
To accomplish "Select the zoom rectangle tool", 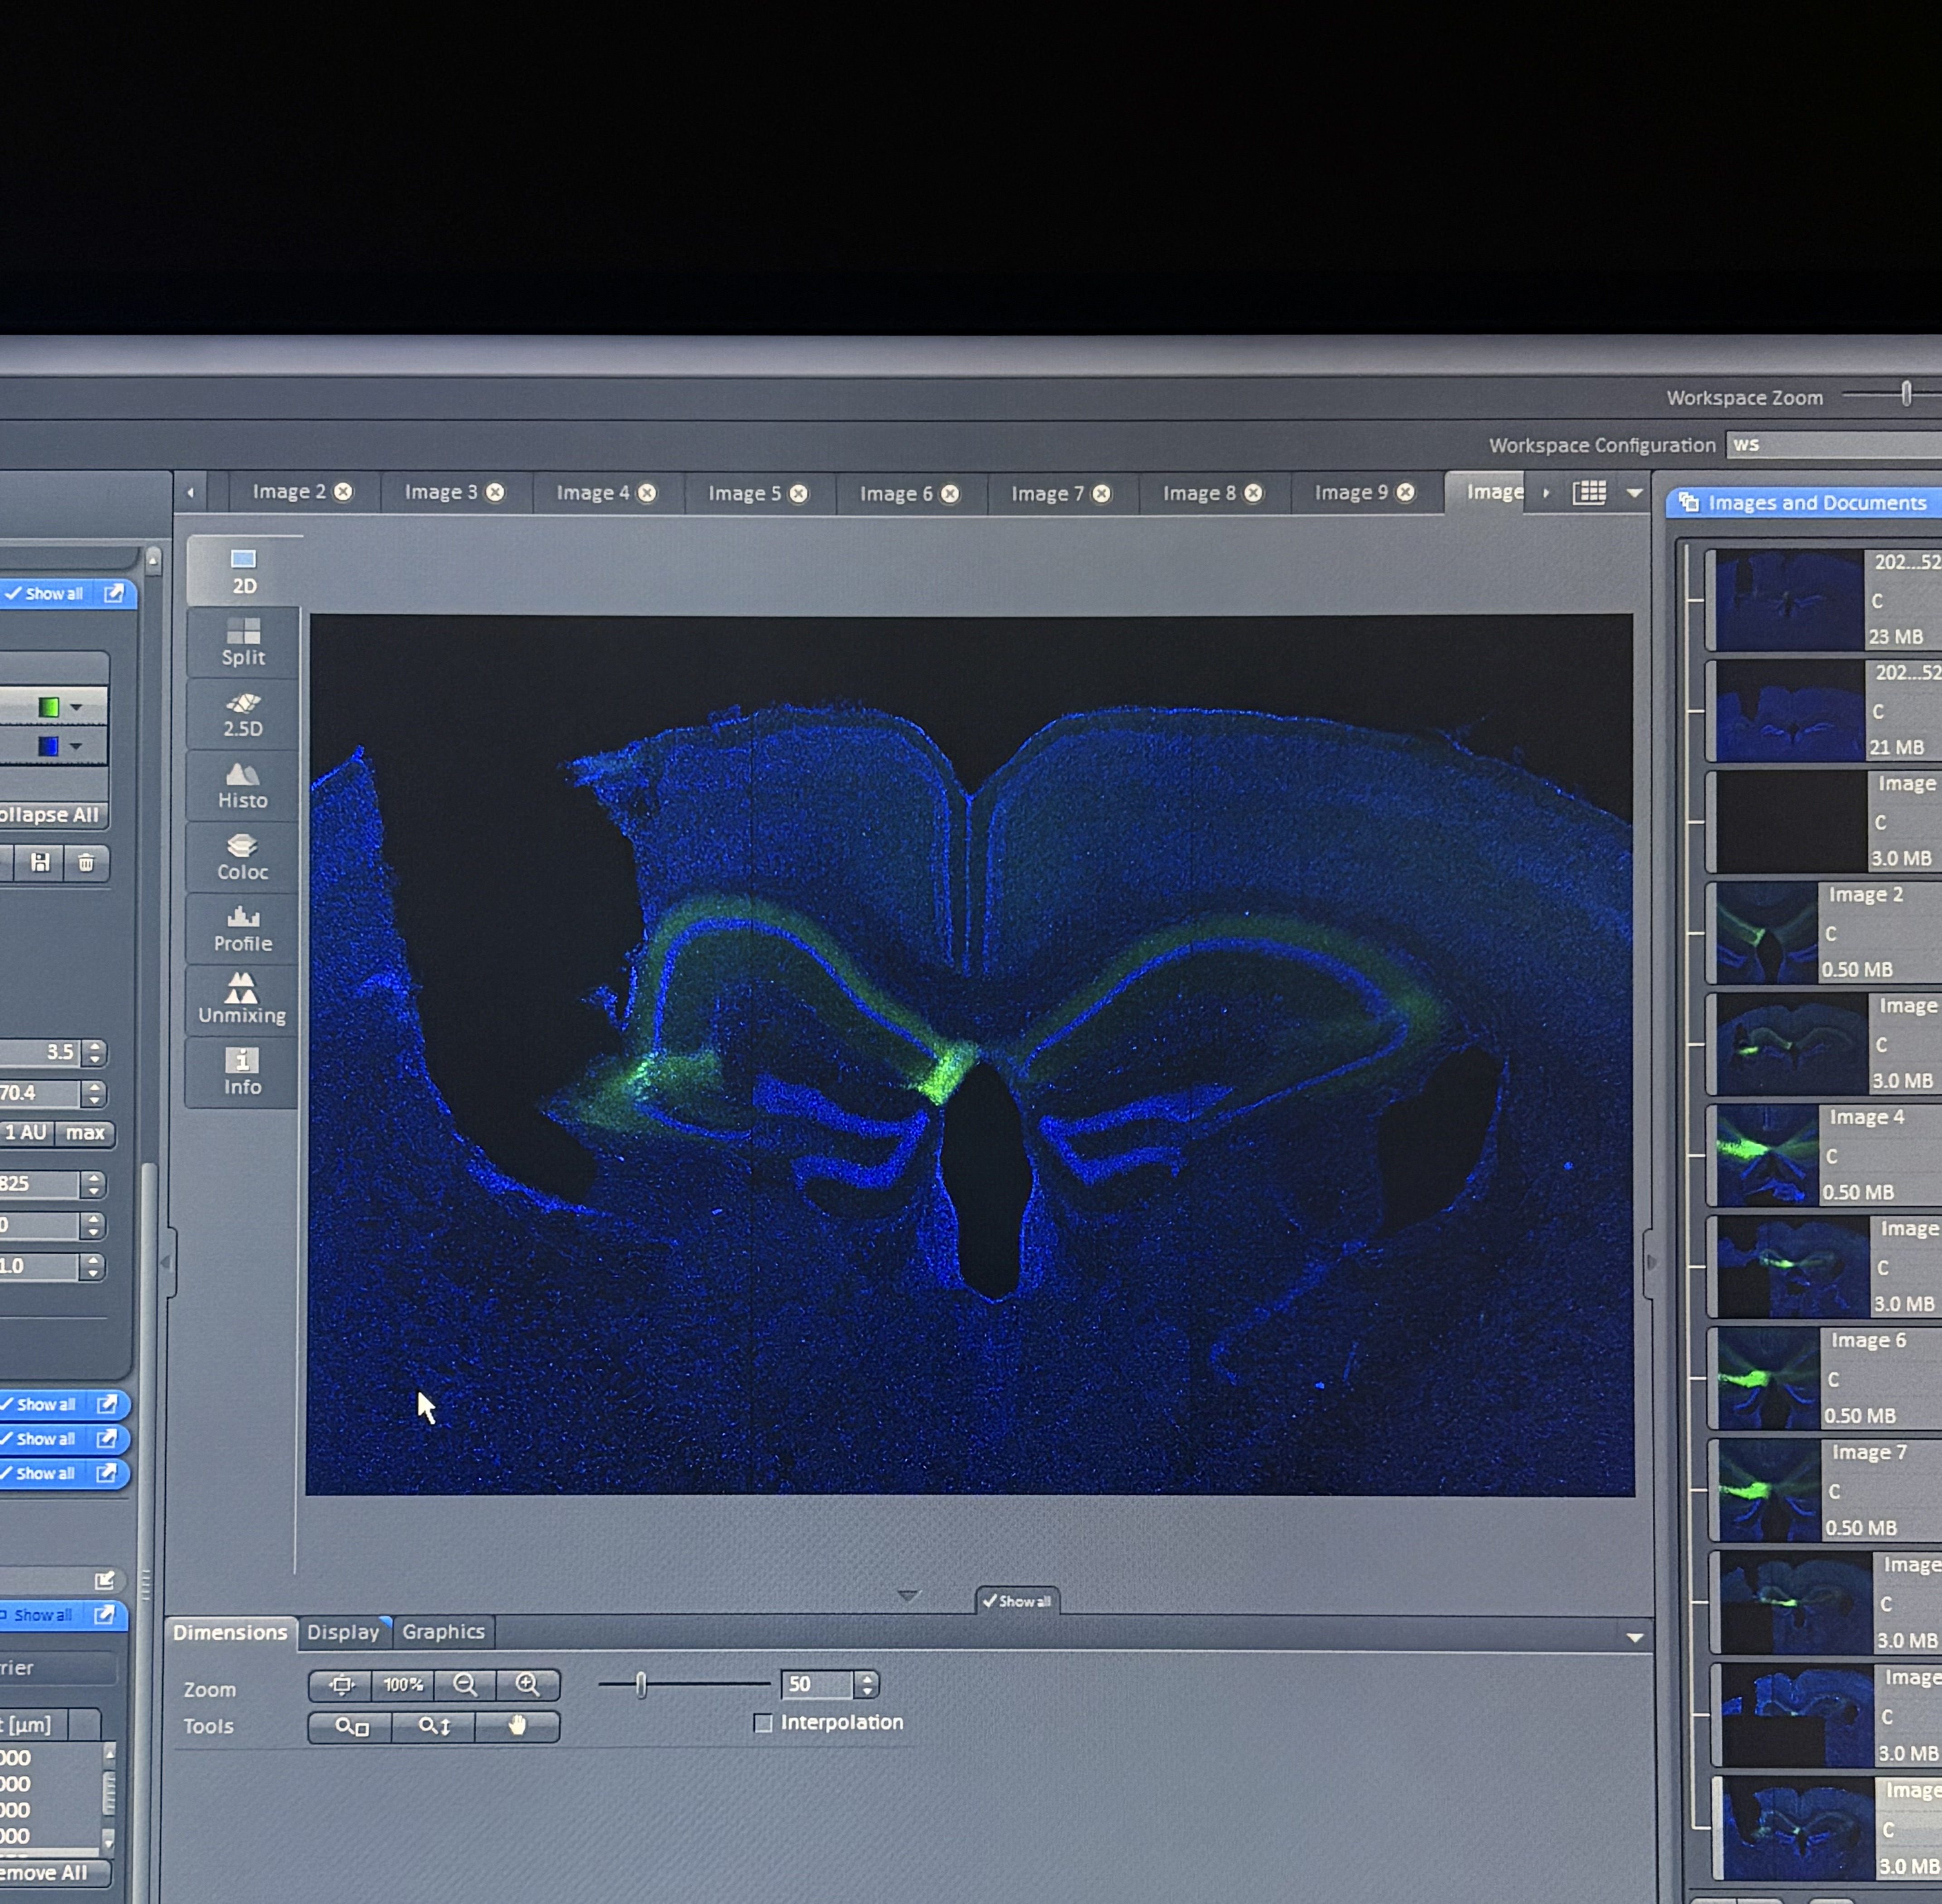I will click(x=351, y=1727).
